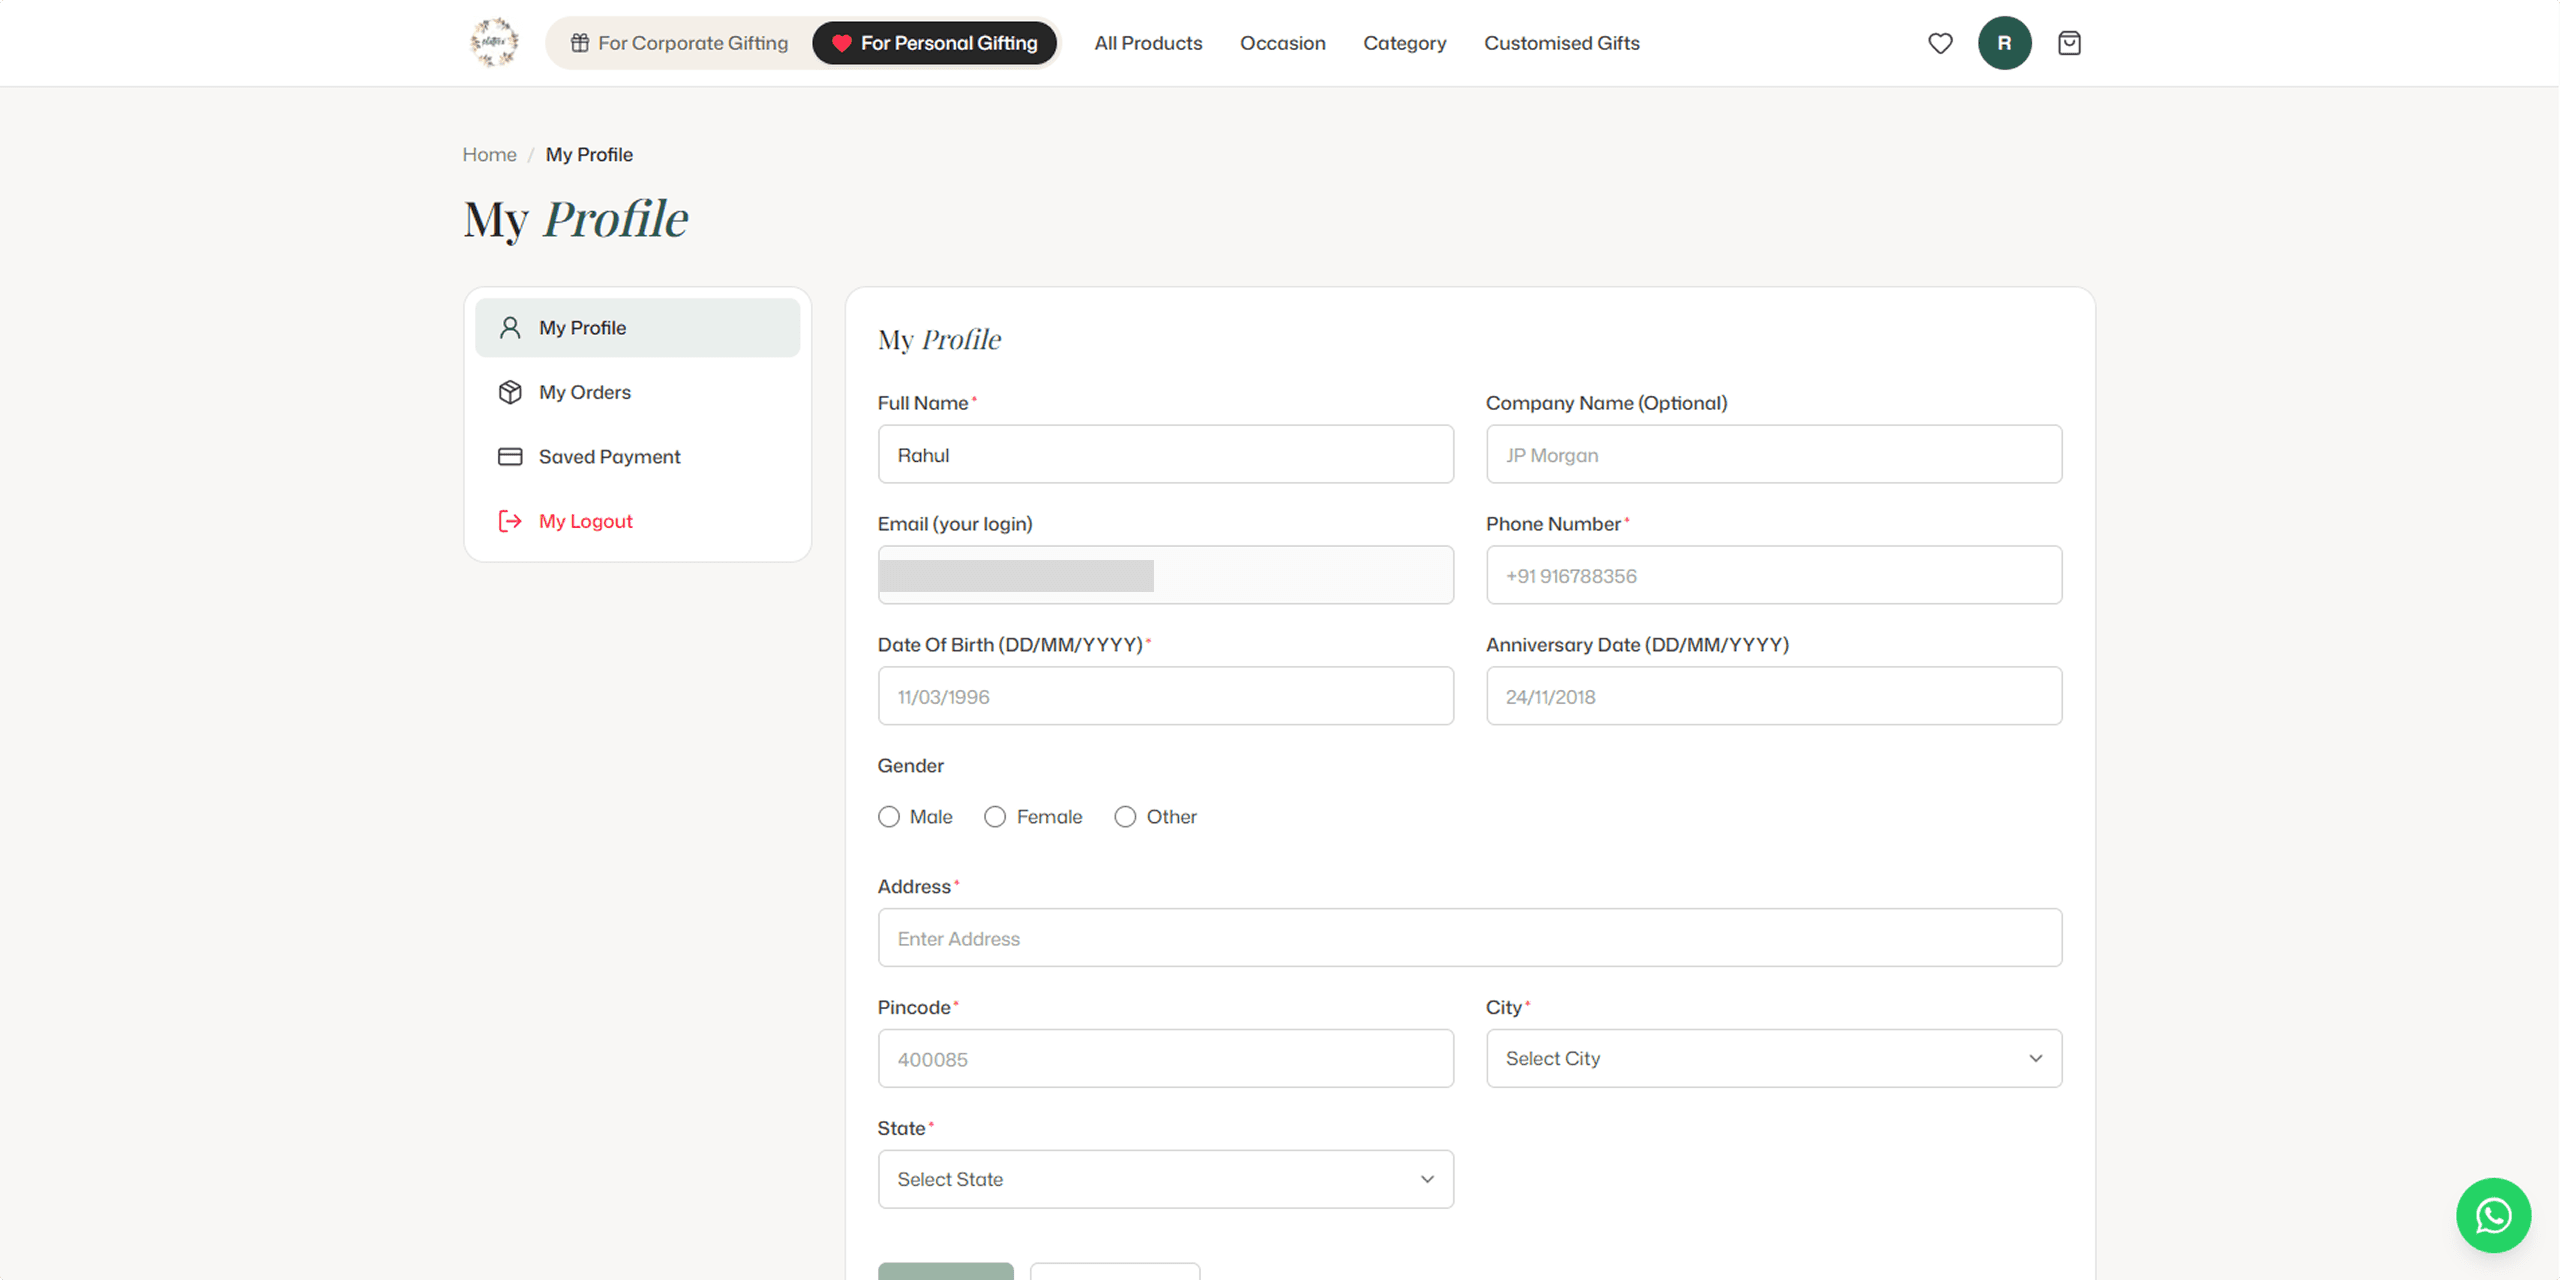Click the logout arrow icon

pyautogui.click(x=510, y=521)
